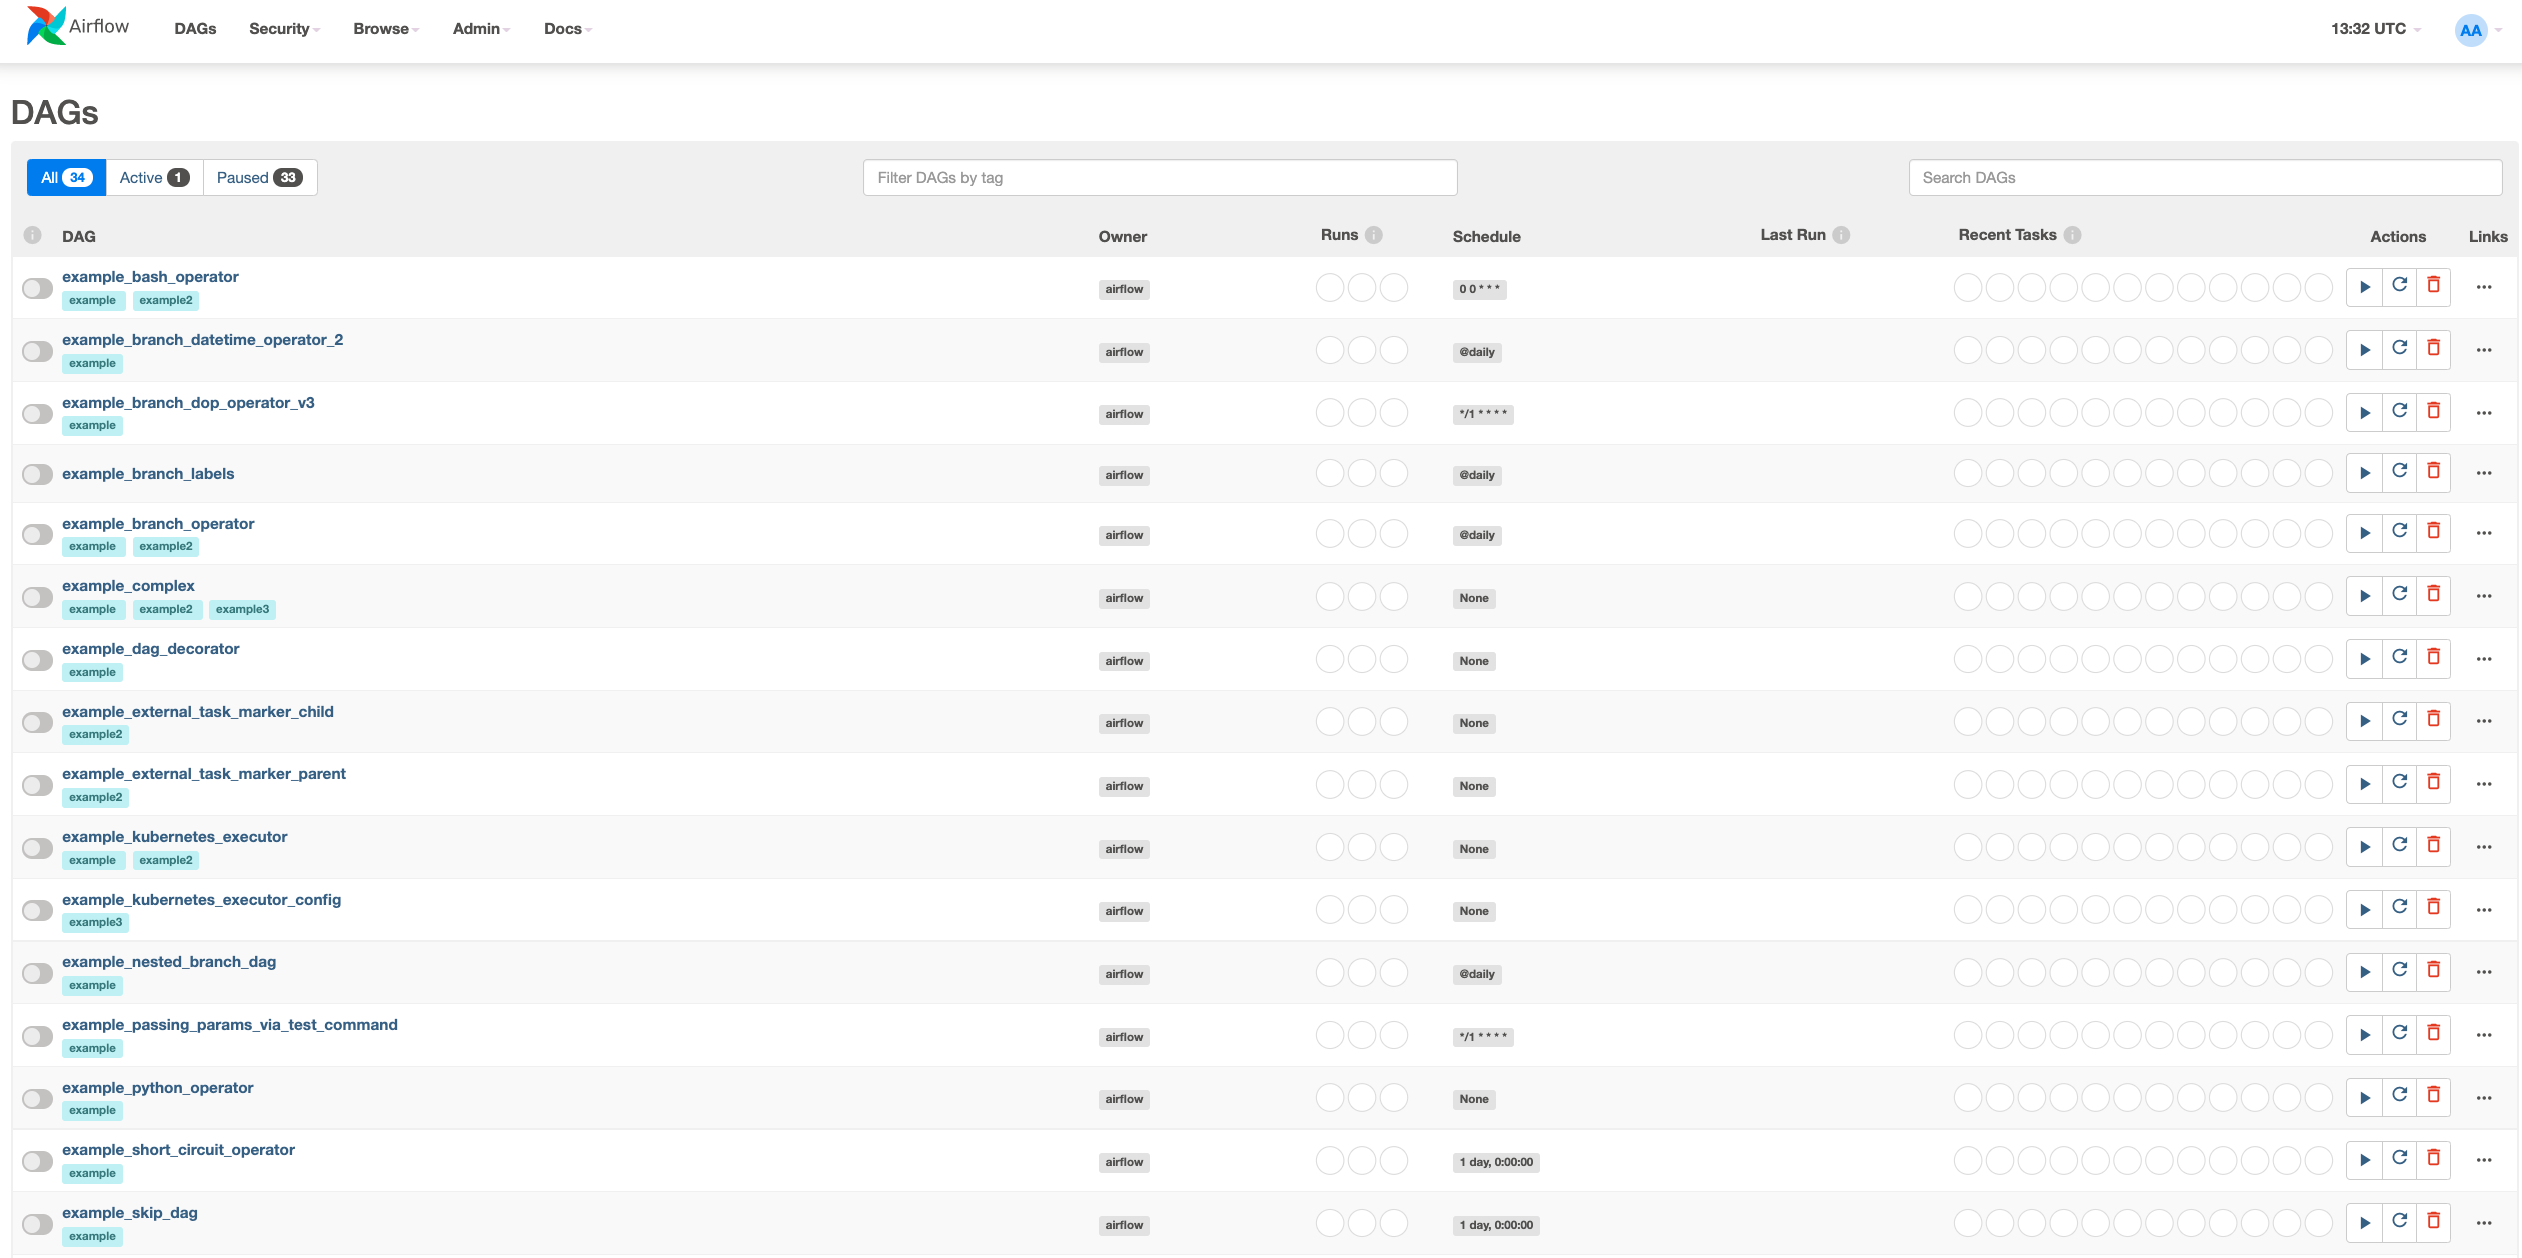Enable the example_nested_branch_dag toggle
Screen dimensions: 2522x1258
click(38, 973)
